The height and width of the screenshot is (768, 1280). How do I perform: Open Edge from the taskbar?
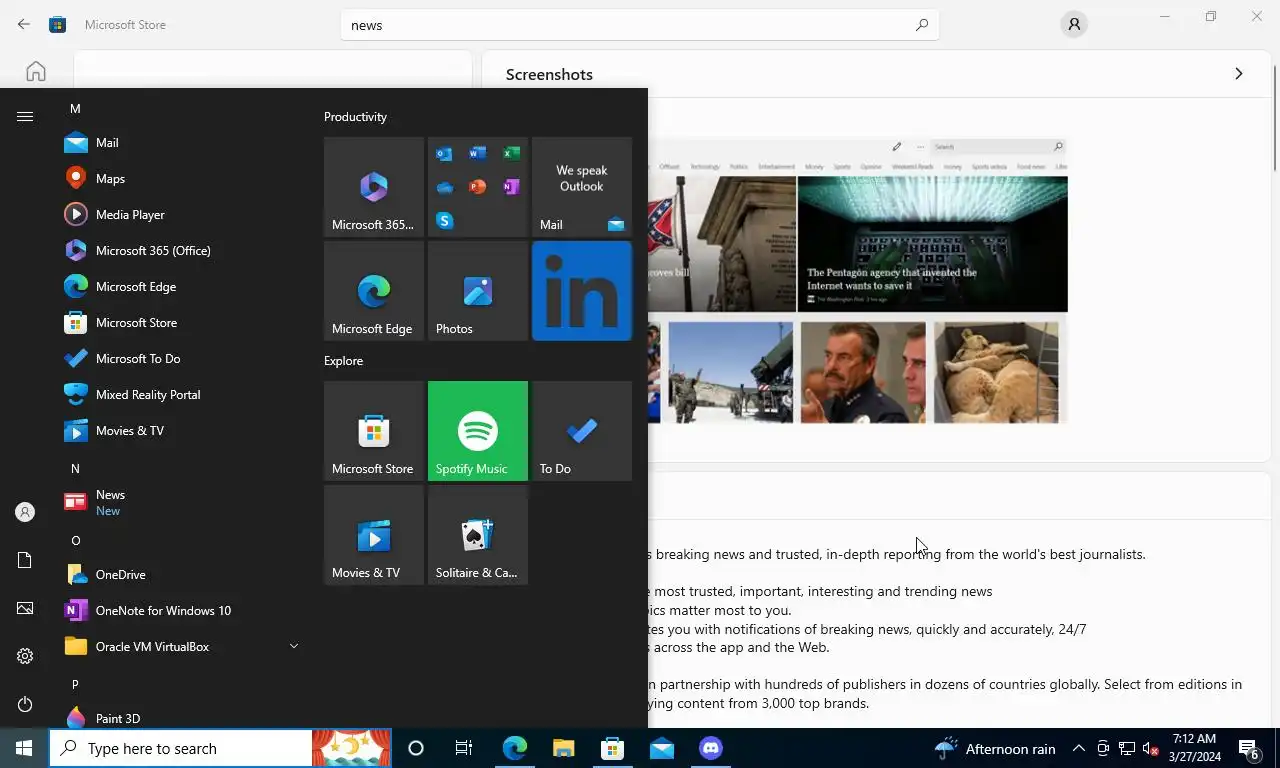[x=514, y=748]
